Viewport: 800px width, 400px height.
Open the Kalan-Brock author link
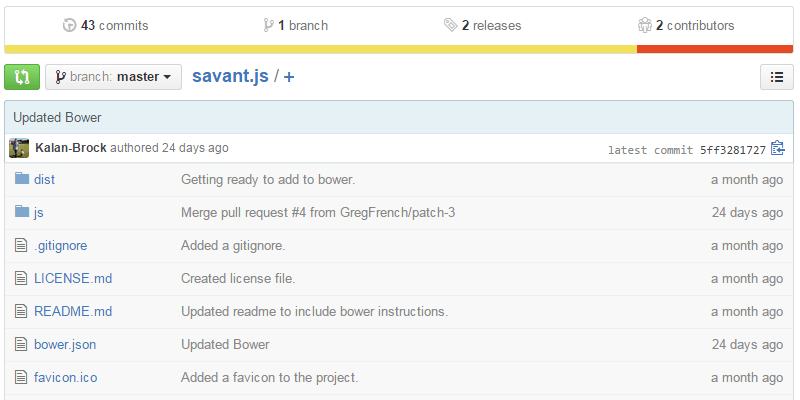tap(70, 148)
